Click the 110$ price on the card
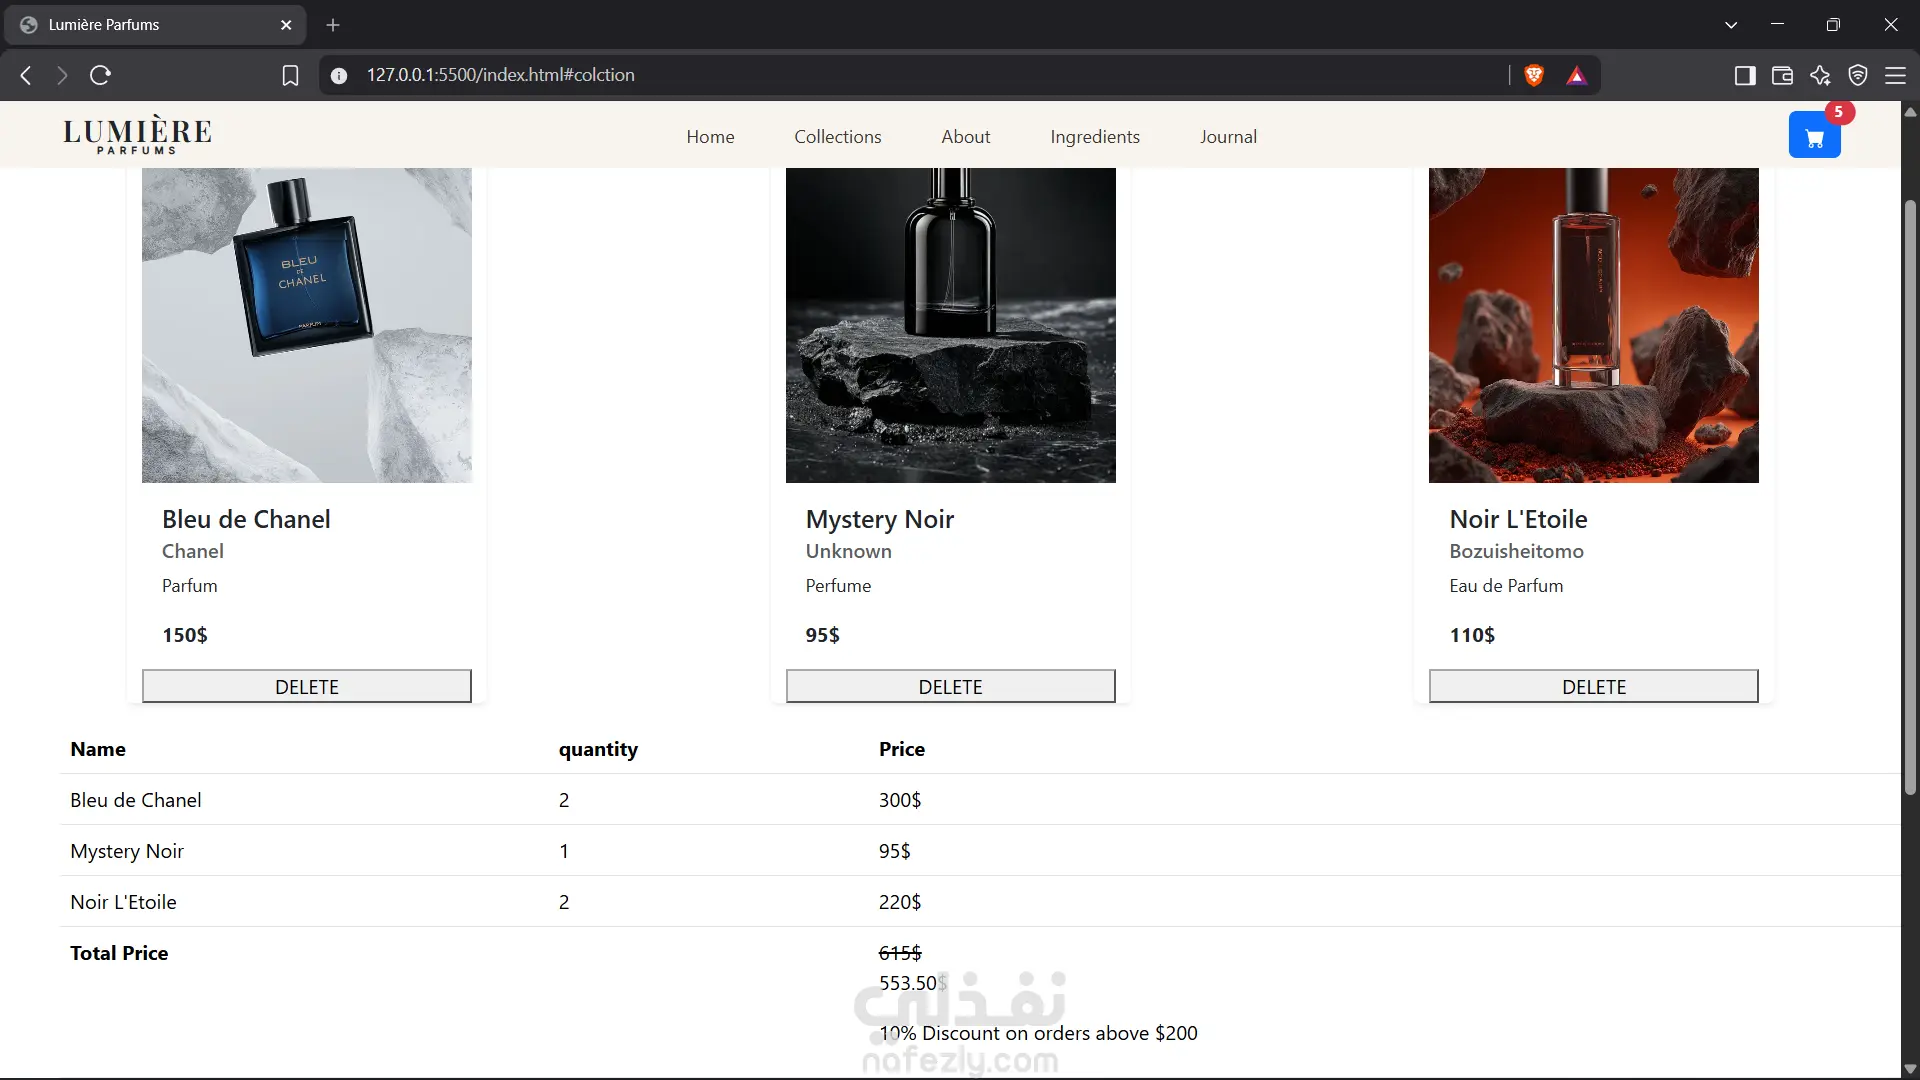This screenshot has height=1080, width=1920. [x=1472, y=635]
